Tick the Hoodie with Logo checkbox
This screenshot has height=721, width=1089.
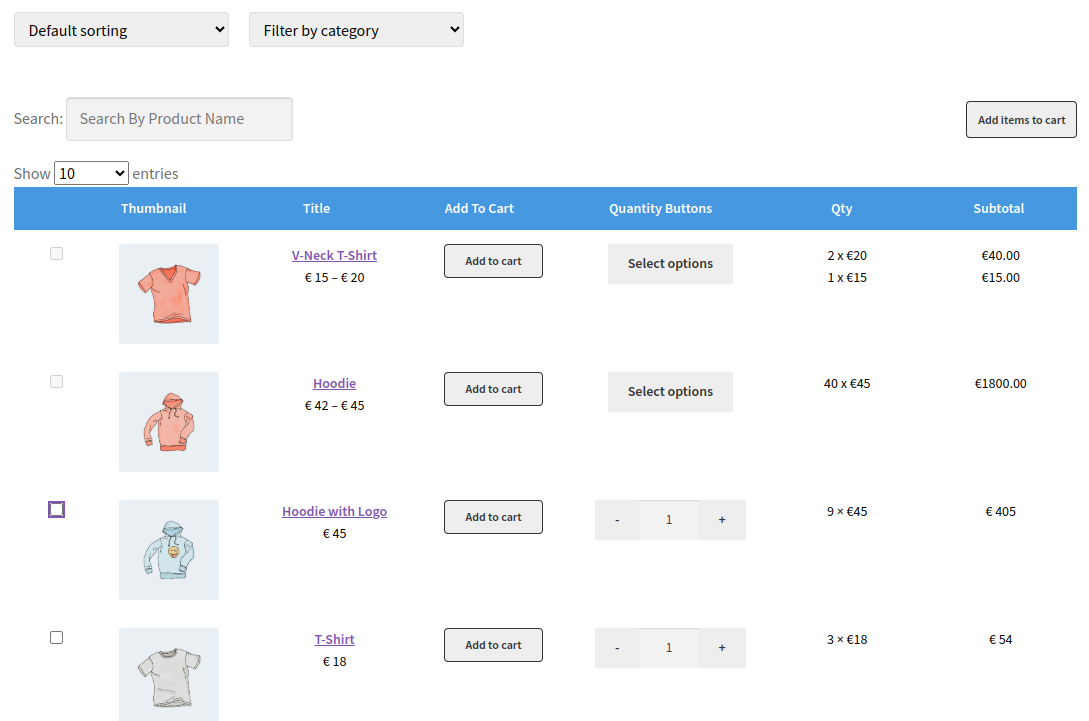point(56,509)
